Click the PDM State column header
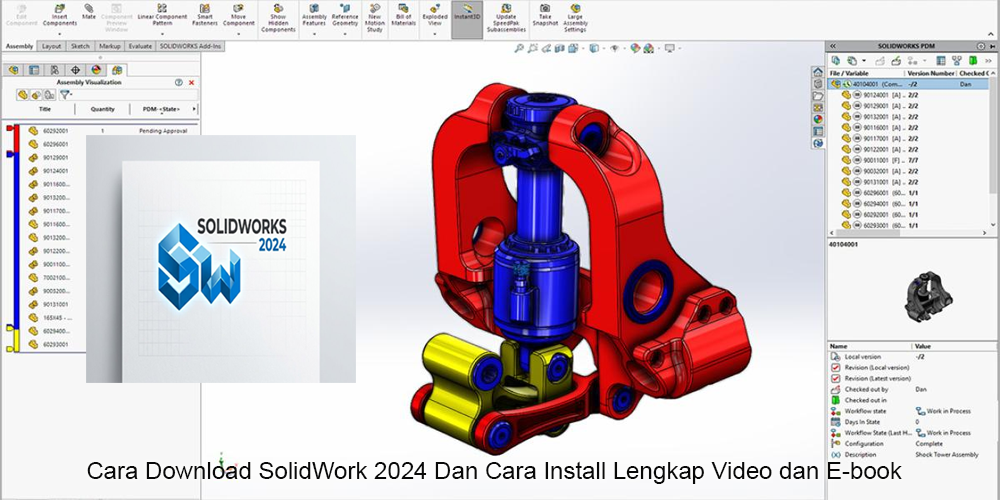The height and width of the screenshot is (500, 1000). (x=161, y=109)
